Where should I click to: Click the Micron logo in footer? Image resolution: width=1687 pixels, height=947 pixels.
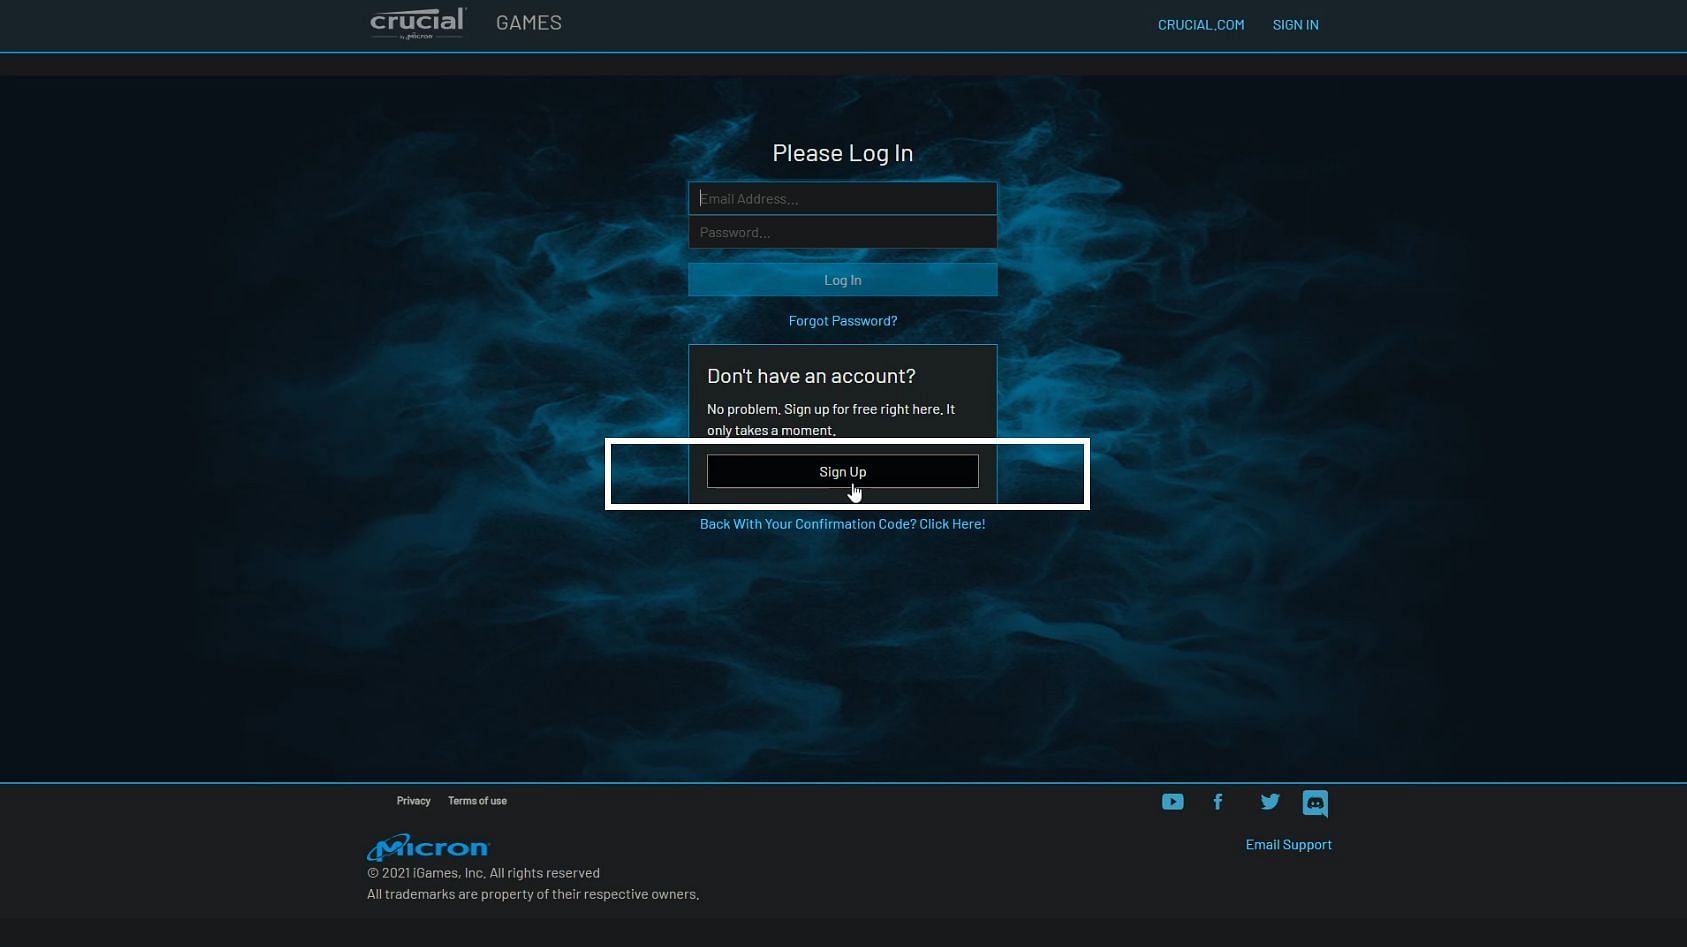[428, 847]
